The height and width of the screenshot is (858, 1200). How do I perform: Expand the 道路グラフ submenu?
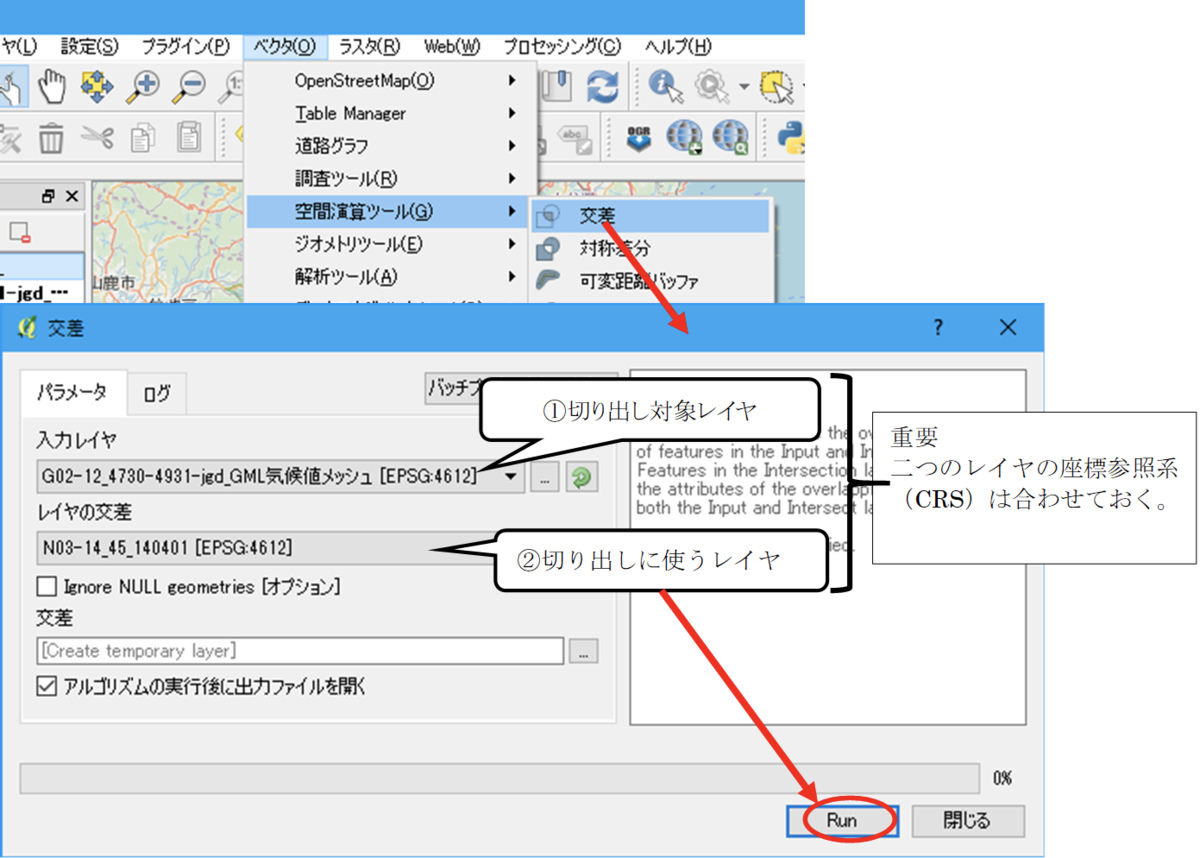390,146
